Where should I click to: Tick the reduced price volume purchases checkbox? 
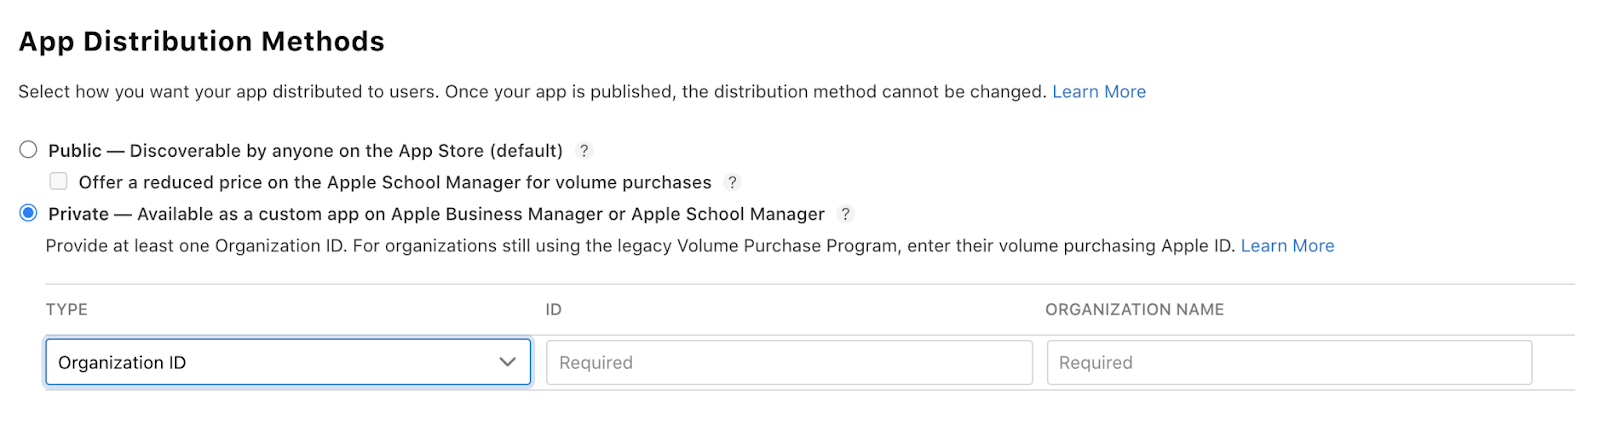click(x=59, y=181)
